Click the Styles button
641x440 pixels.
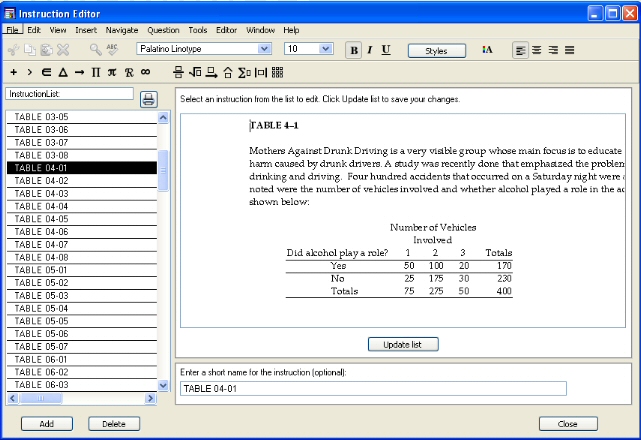pos(437,51)
